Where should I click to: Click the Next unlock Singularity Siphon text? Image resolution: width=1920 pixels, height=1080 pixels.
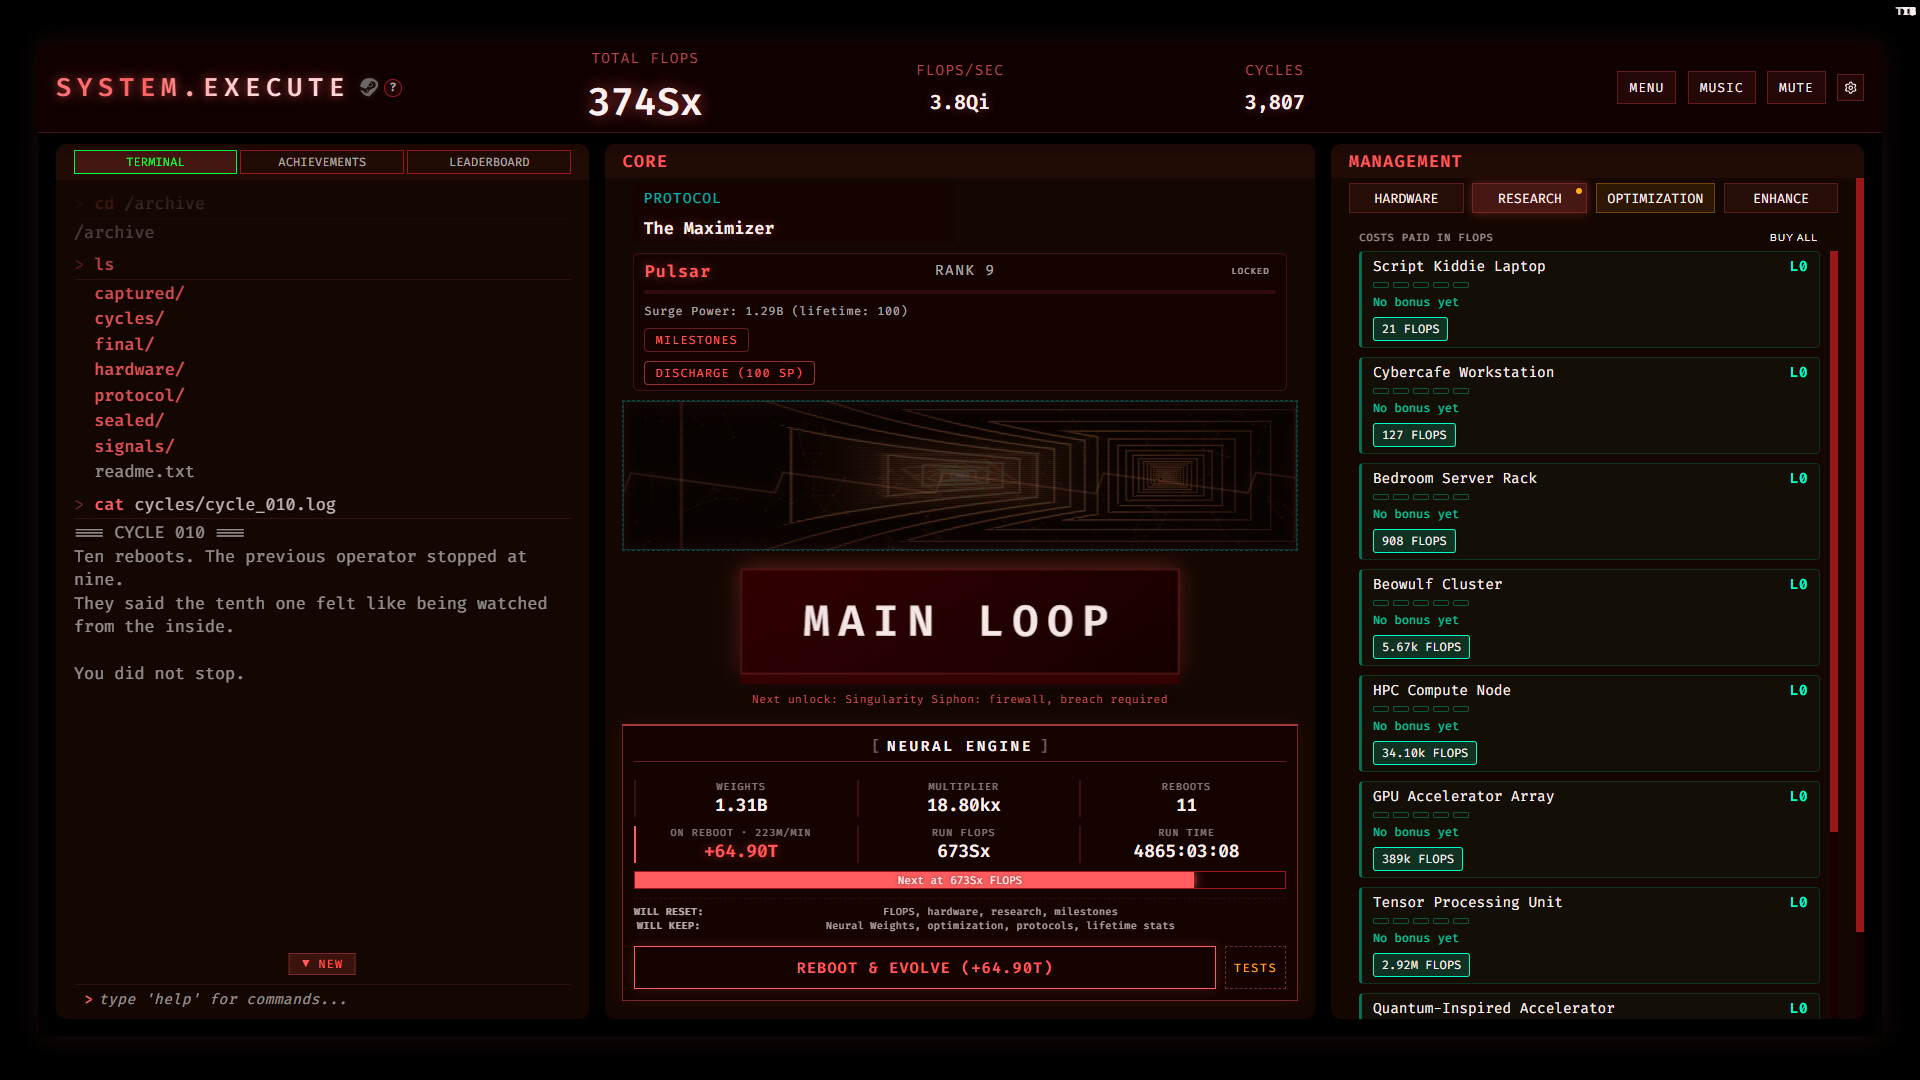click(959, 699)
